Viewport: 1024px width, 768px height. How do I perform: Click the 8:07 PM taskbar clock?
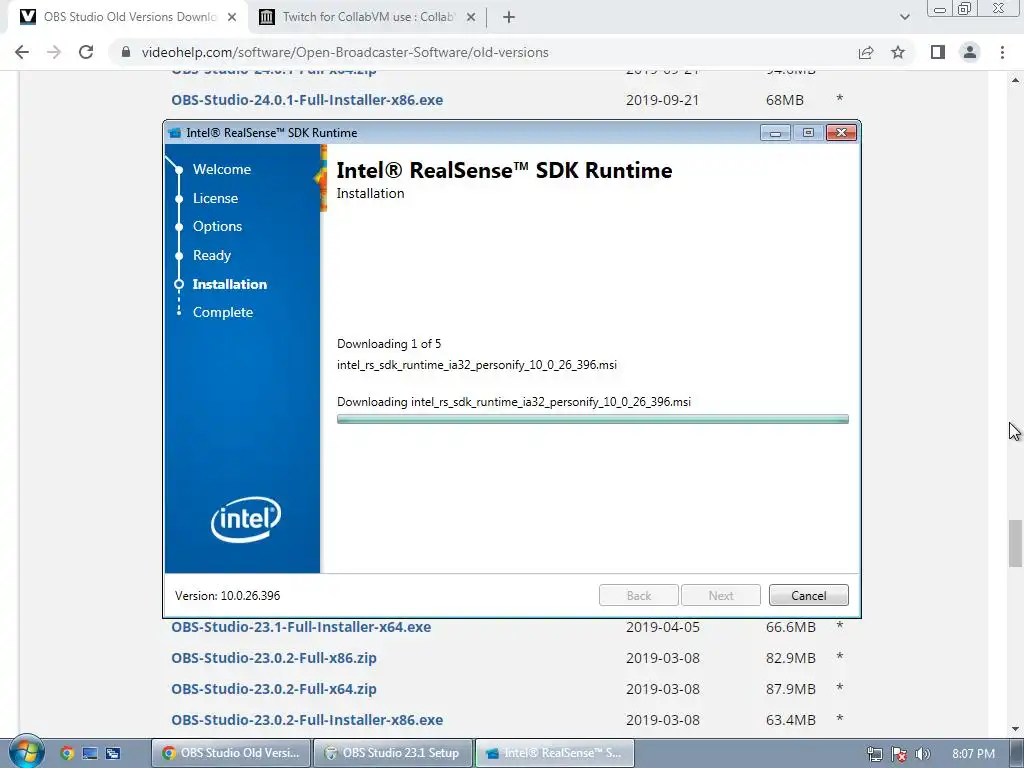(x=973, y=754)
